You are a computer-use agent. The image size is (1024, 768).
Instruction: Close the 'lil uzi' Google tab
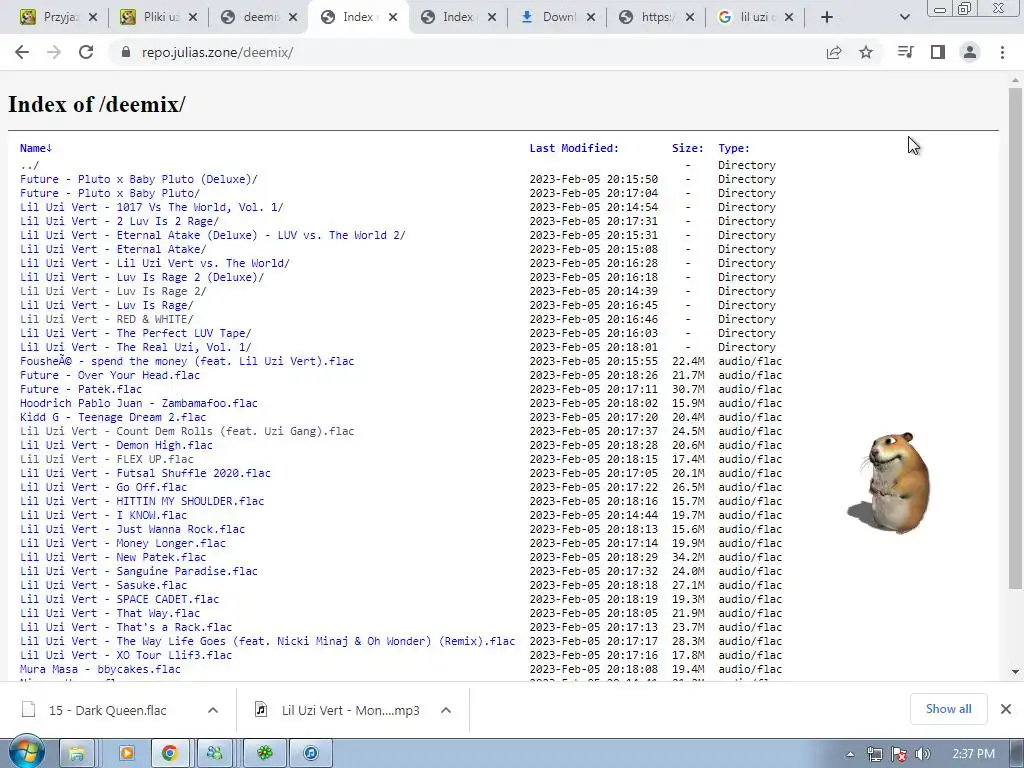point(789,18)
